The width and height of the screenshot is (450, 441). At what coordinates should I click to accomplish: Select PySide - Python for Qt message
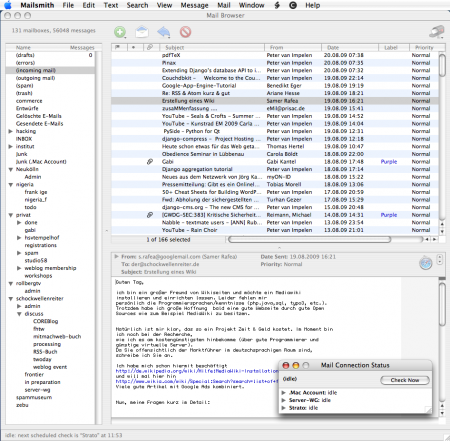point(275,131)
